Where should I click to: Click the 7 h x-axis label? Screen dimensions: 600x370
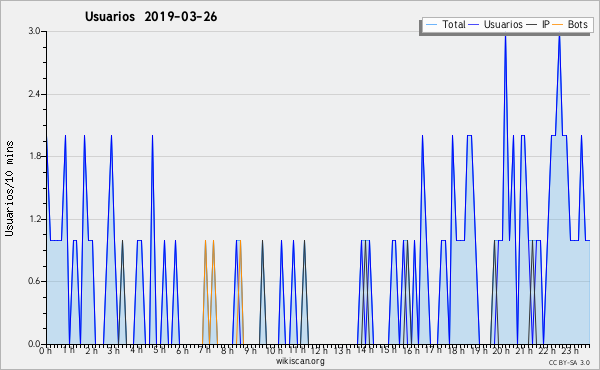(205, 350)
